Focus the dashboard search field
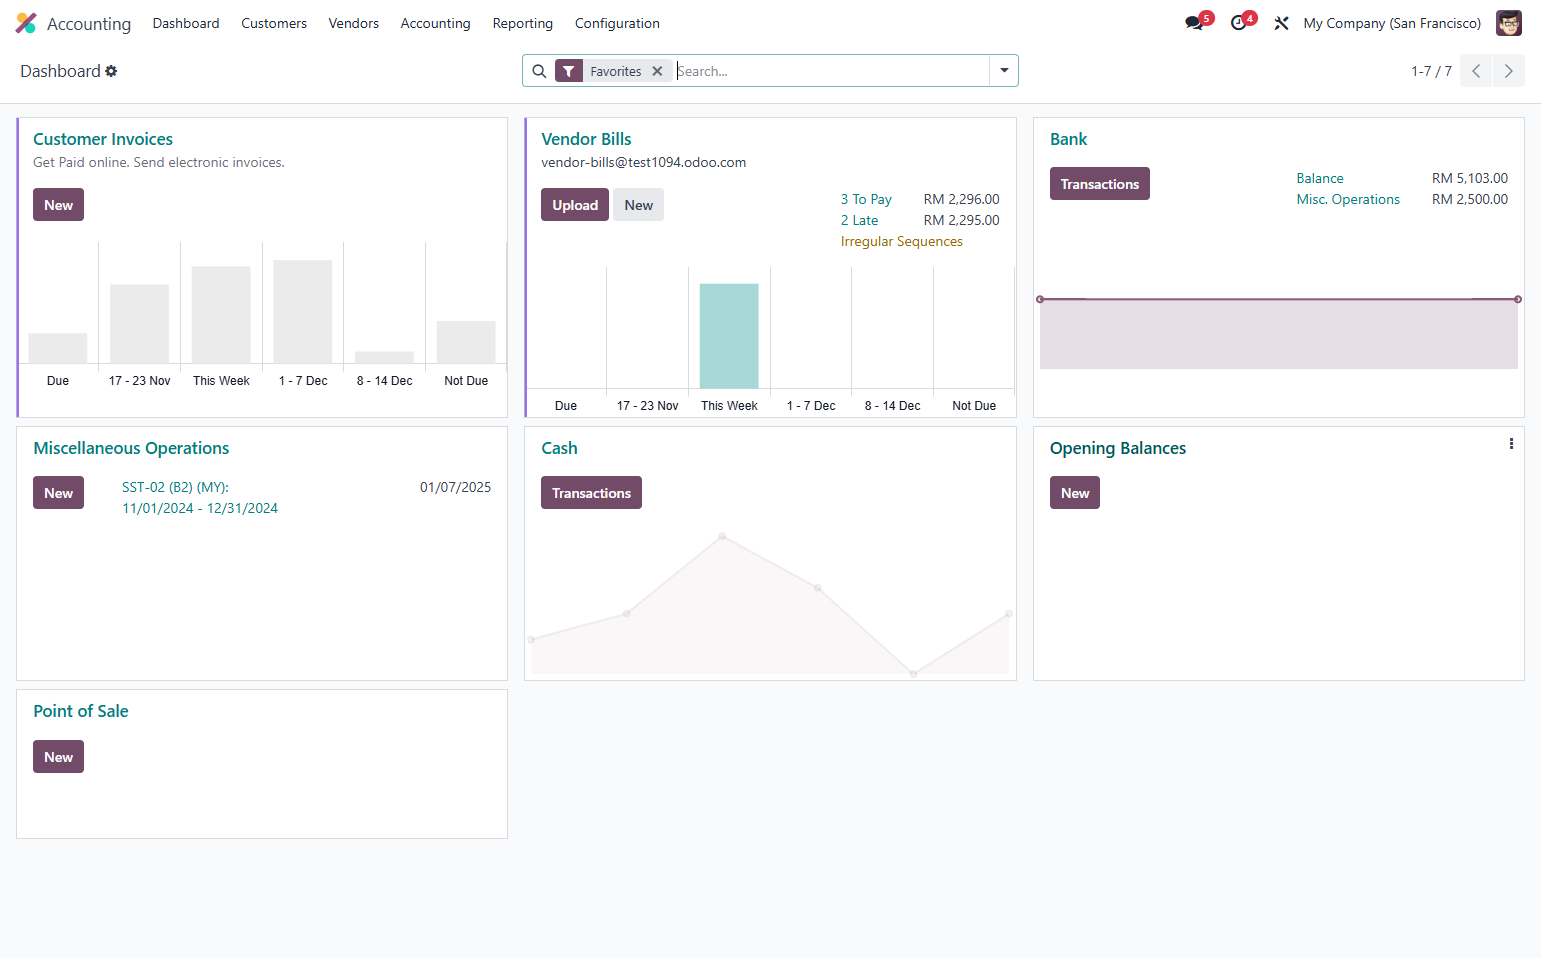Viewport: 1541px width, 958px height. [831, 71]
